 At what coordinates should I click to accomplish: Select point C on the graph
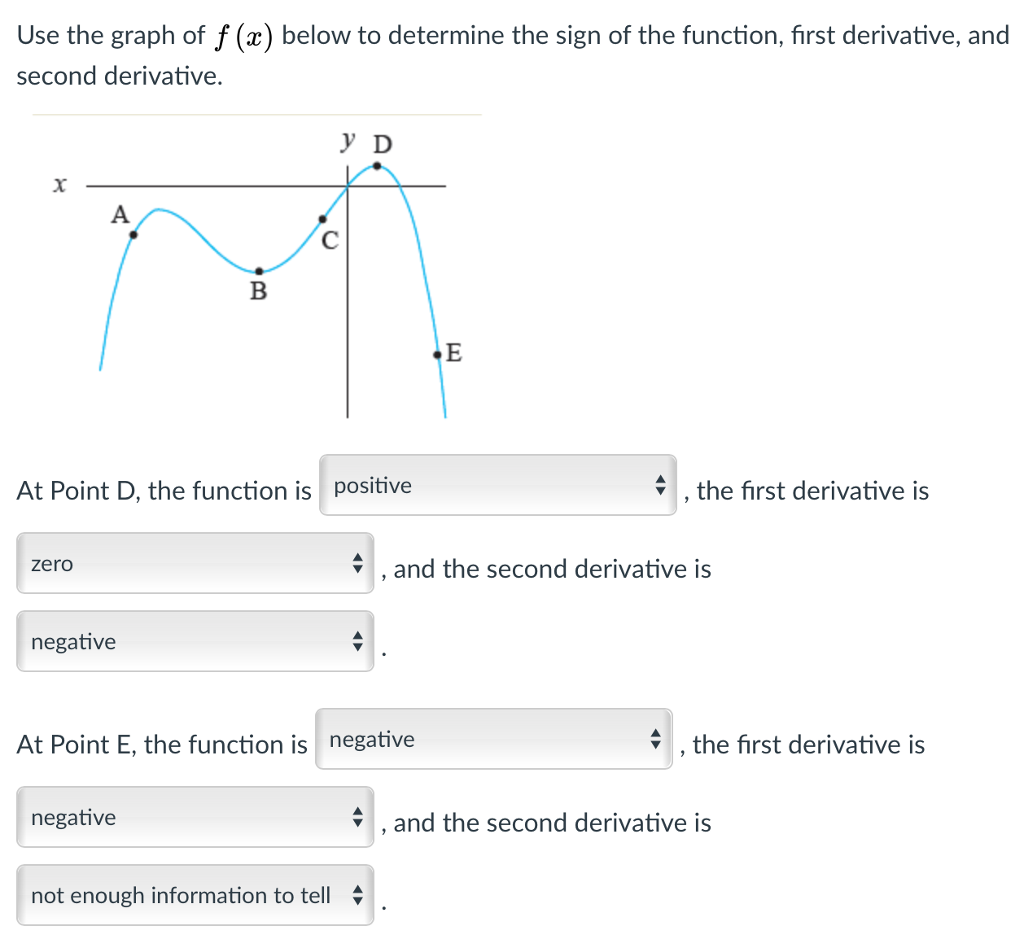pos(321,217)
